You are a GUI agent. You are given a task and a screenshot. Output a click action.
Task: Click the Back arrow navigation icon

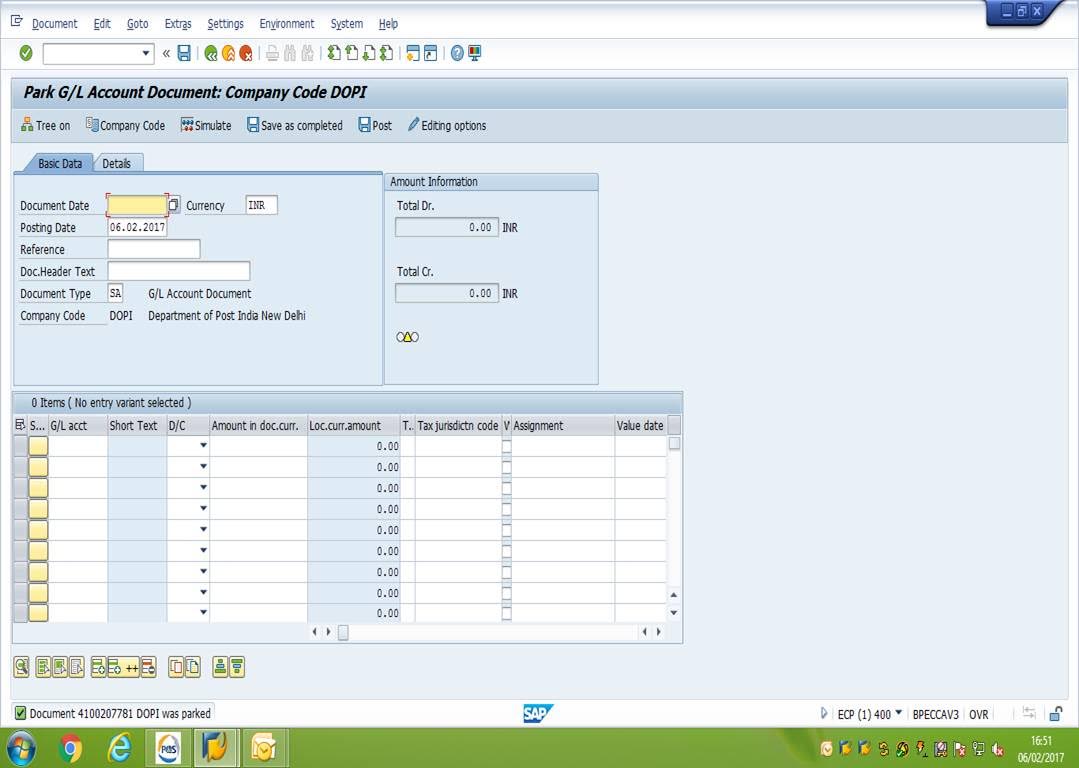(x=211, y=53)
